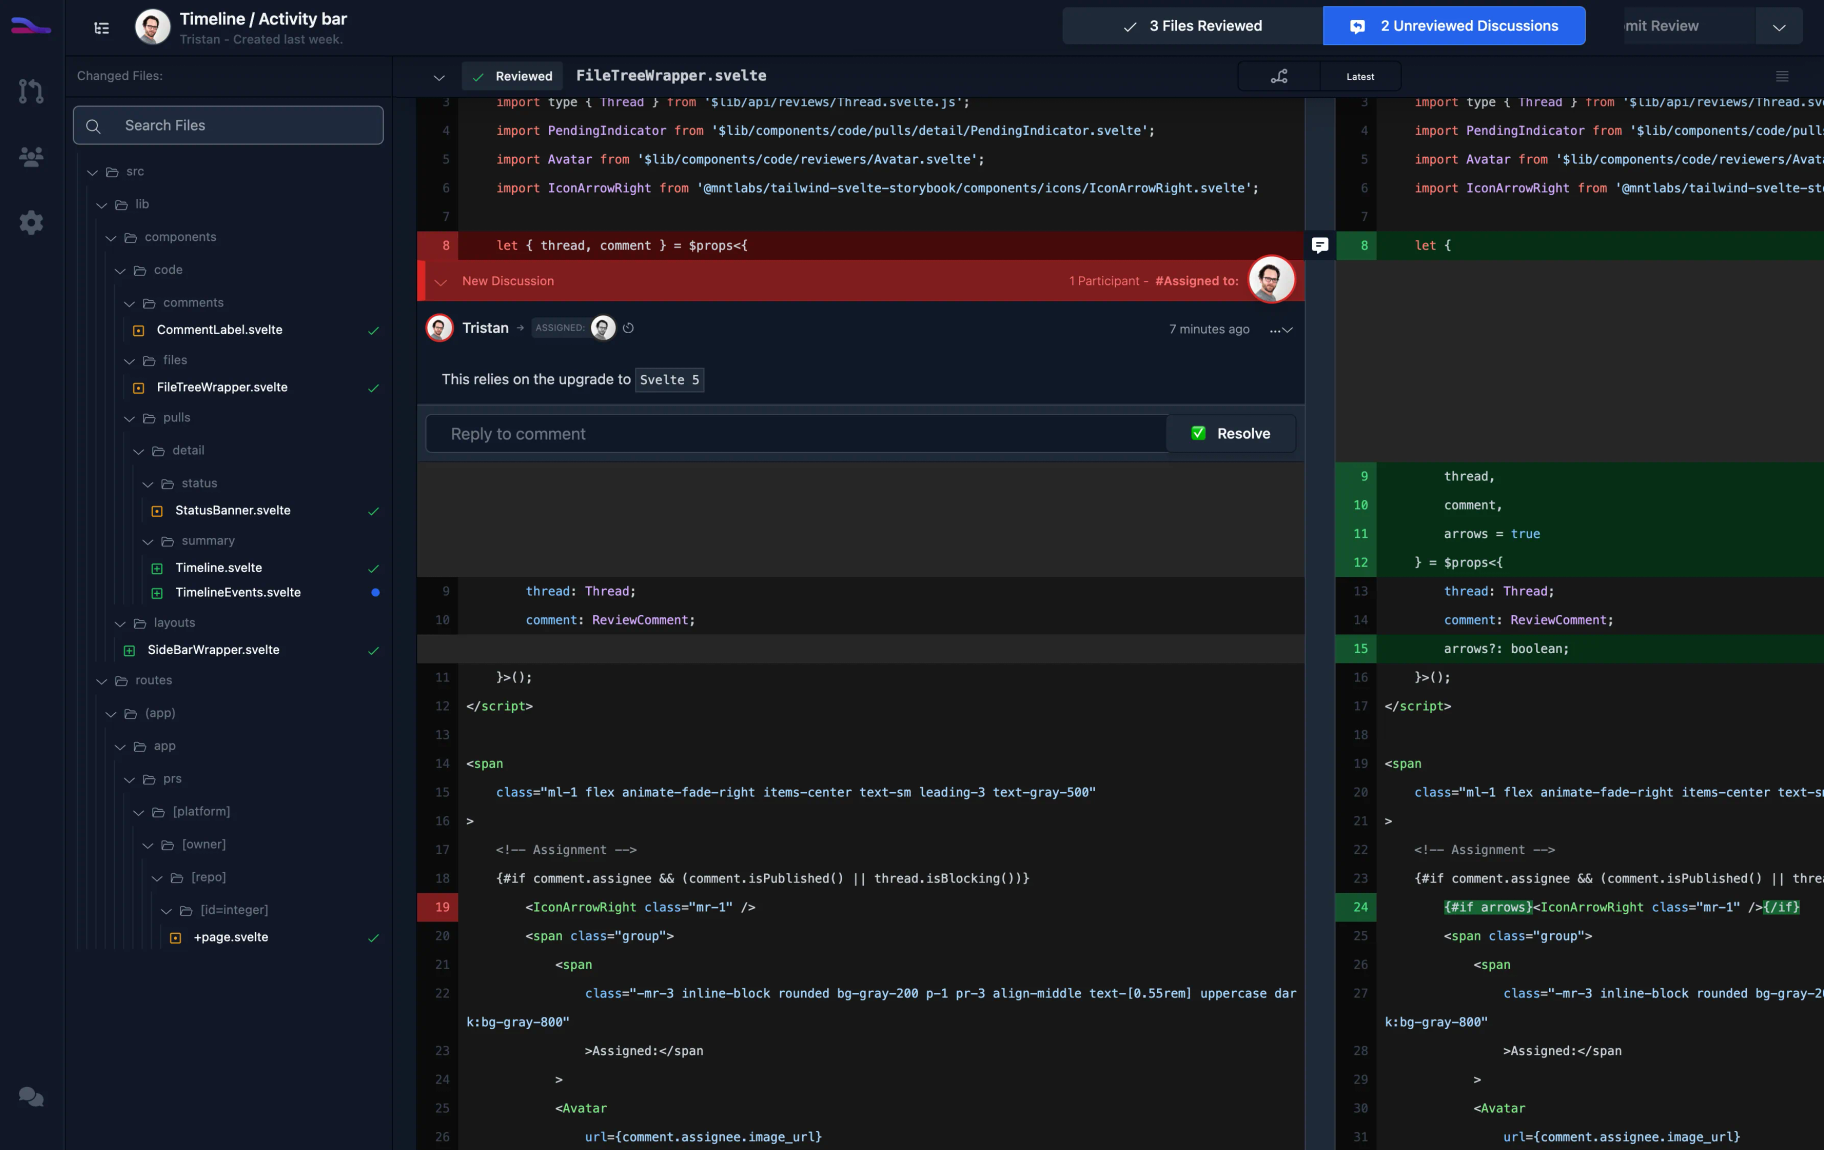Click the app logo at top left
The image size is (1824, 1150).
pyautogui.click(x=31, y=26)
